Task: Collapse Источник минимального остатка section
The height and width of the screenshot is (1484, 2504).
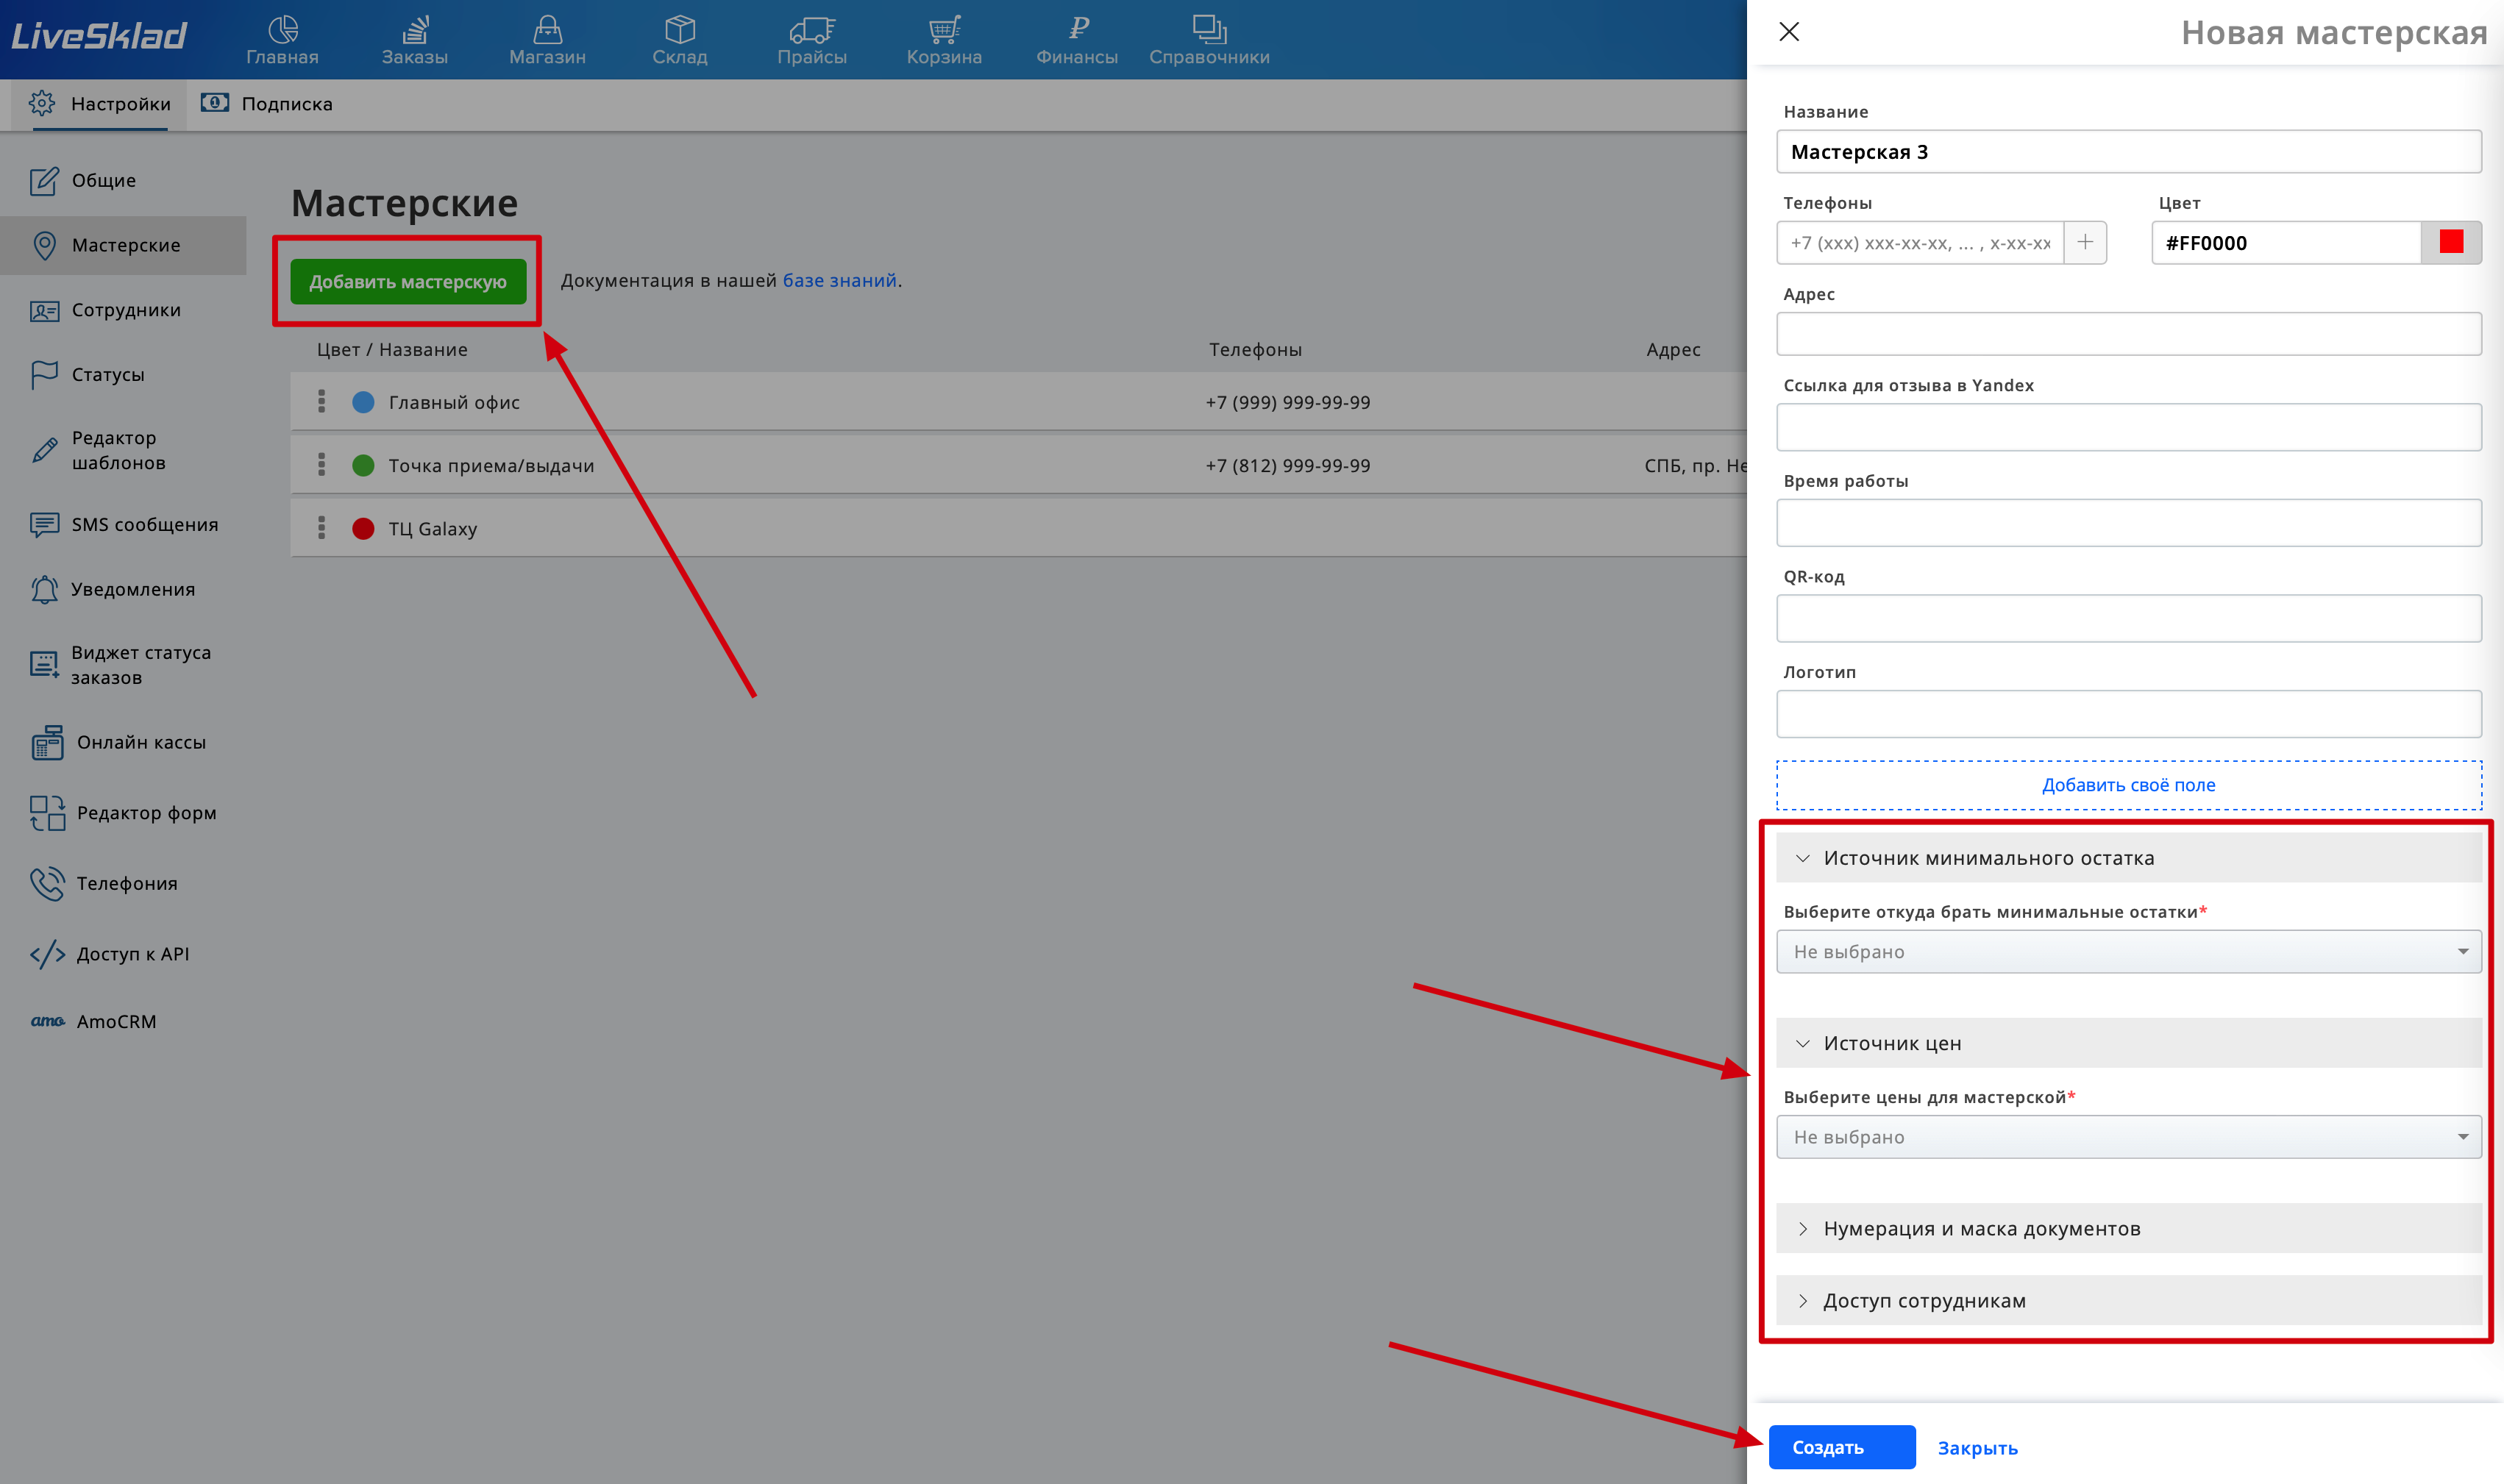Action: click(x=2128, y=858)
